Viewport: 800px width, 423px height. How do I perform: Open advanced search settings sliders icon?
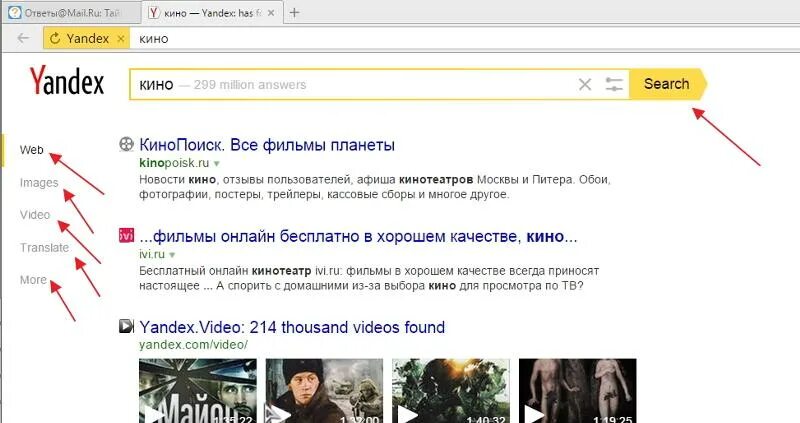click(614, 84)
